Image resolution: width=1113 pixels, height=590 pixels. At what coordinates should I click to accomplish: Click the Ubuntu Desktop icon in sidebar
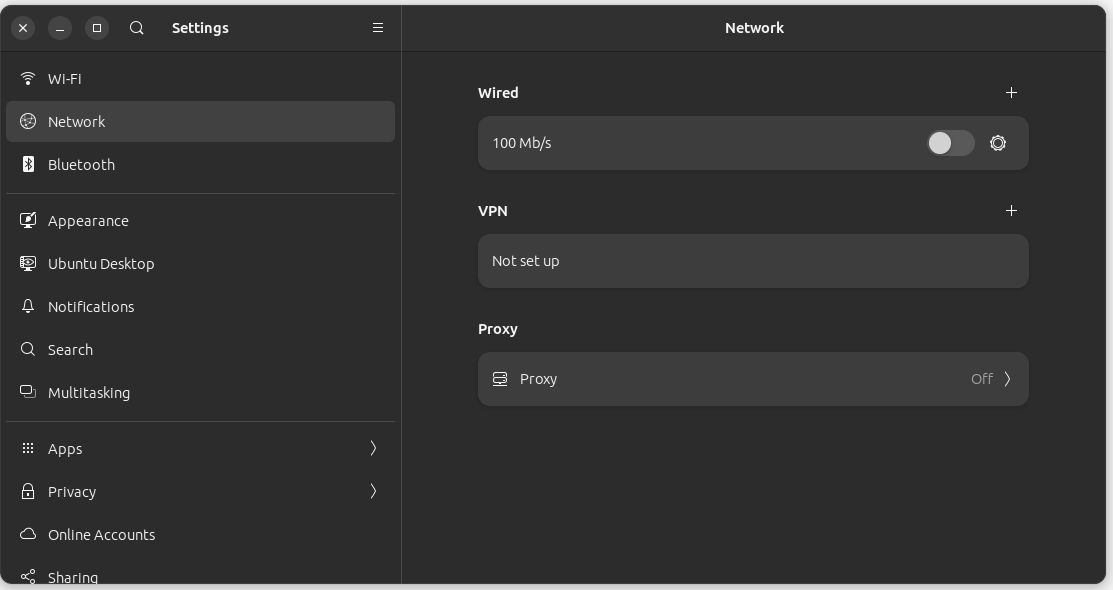28,263
